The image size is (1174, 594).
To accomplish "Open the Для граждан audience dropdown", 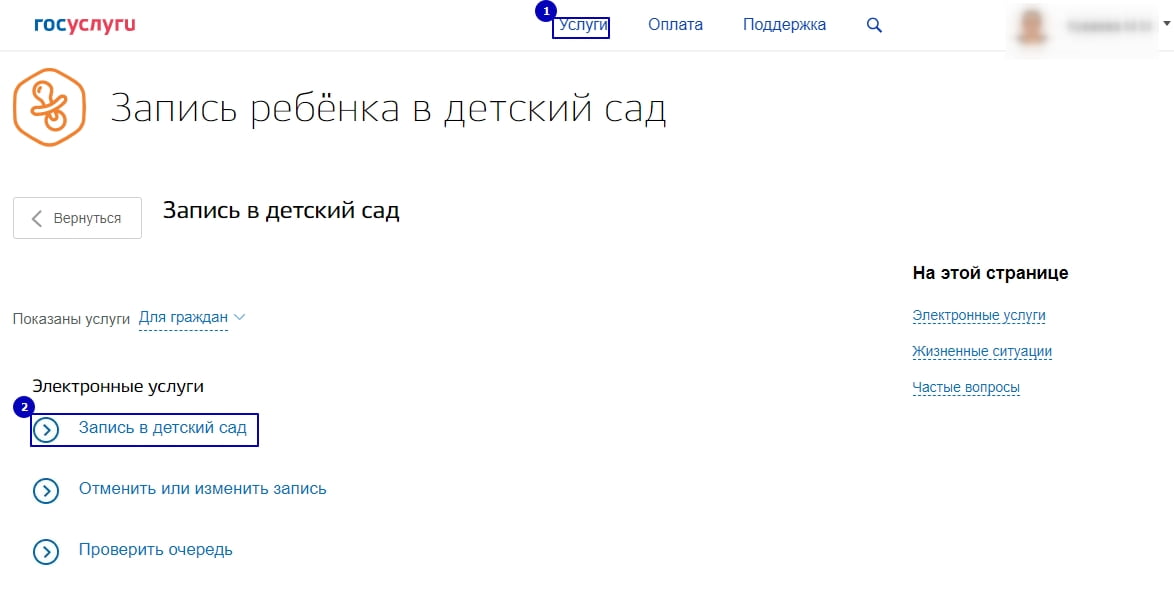I will [183, 318].
